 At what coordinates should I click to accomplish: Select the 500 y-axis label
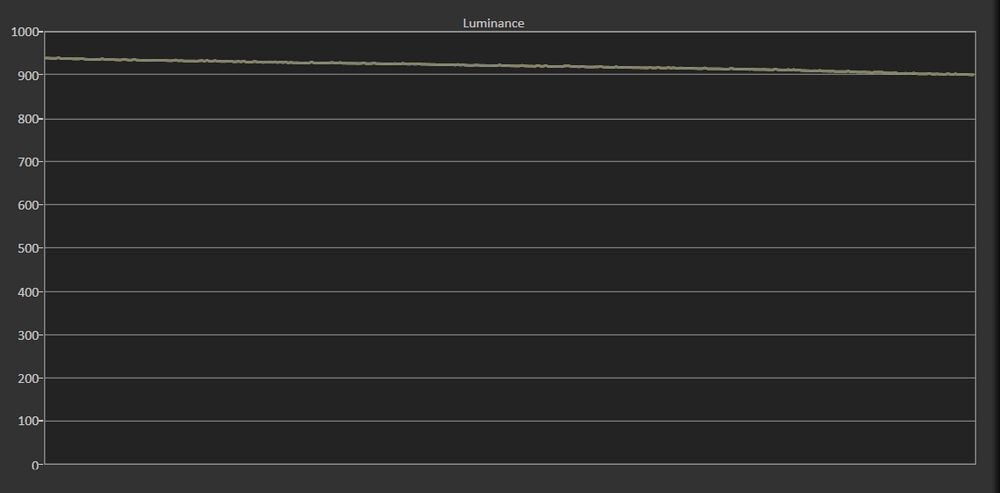(x=26, y=248)
